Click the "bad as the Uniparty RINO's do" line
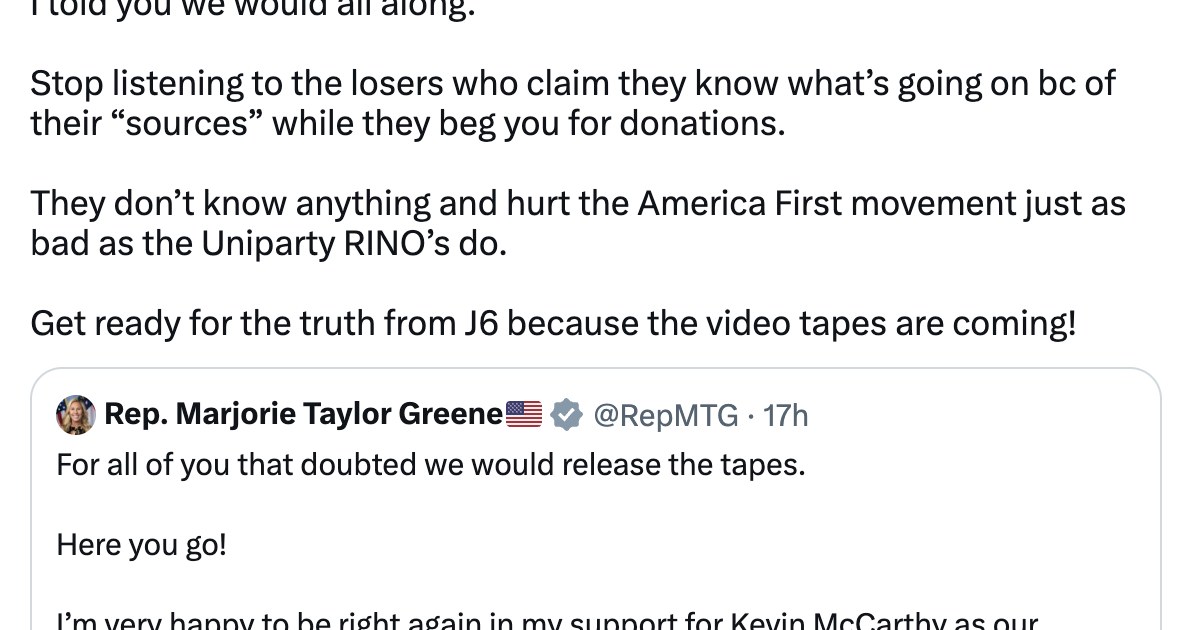The image size is (1186, 630). point(269,243)
